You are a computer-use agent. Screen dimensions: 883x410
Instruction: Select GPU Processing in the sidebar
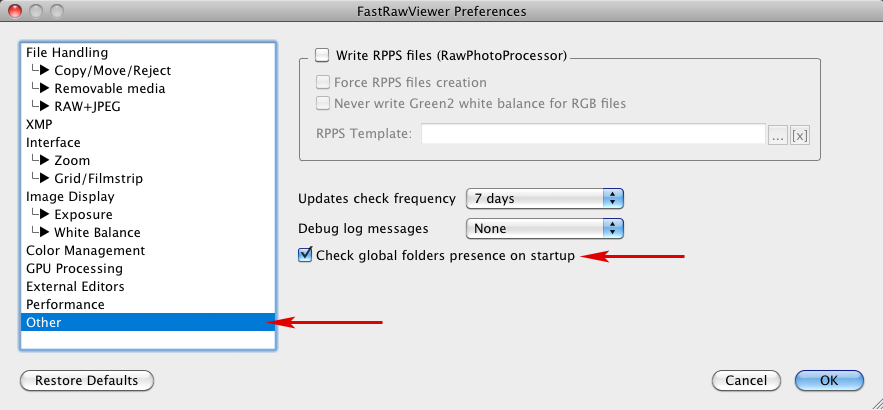(74, 268)
